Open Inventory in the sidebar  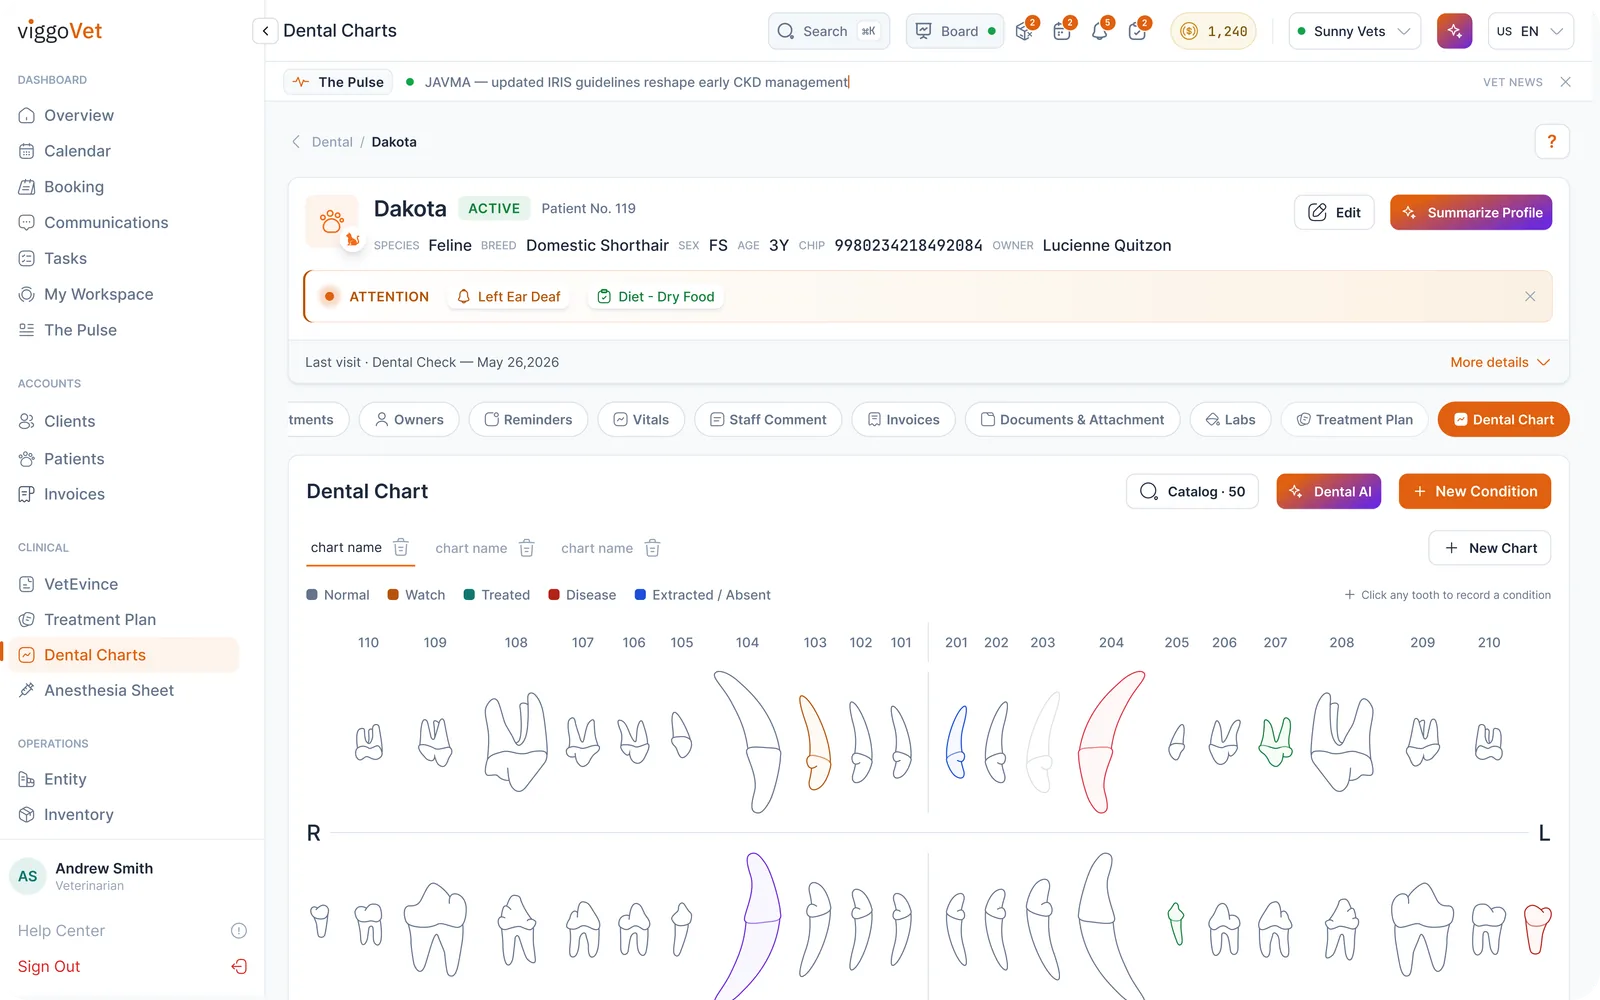[79, 815]
